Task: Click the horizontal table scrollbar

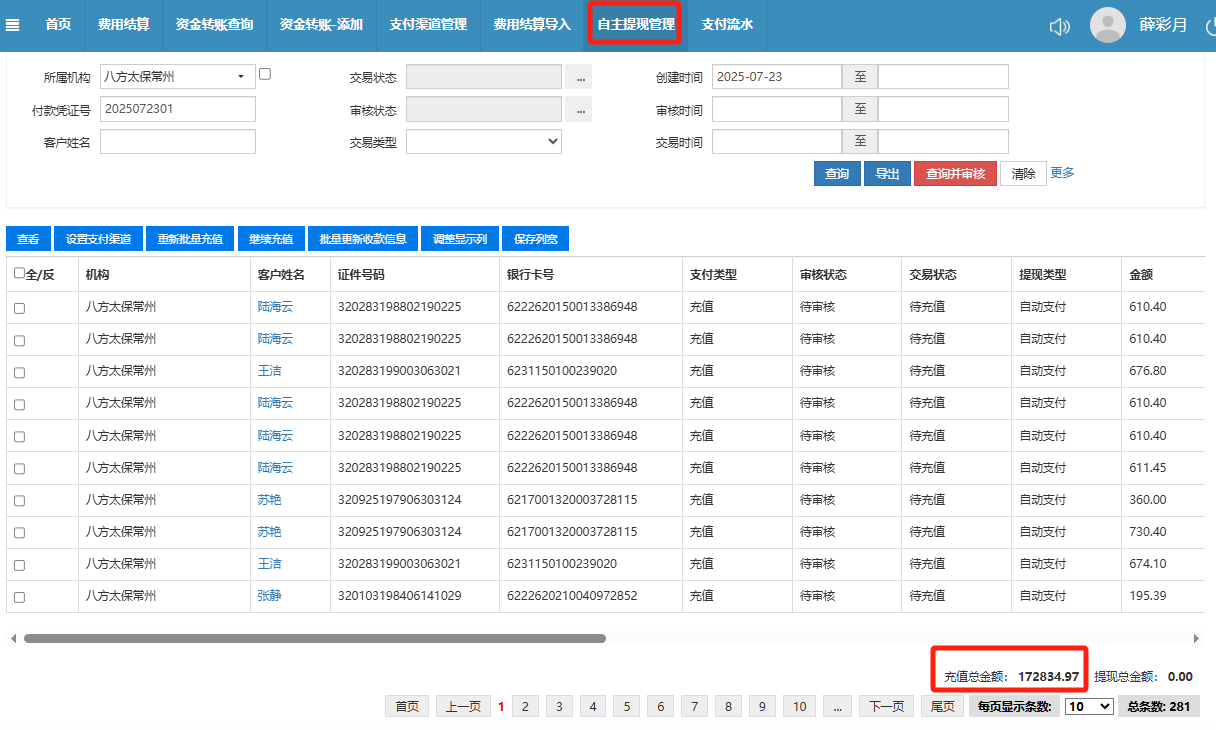Action: (x=314, y=638)
